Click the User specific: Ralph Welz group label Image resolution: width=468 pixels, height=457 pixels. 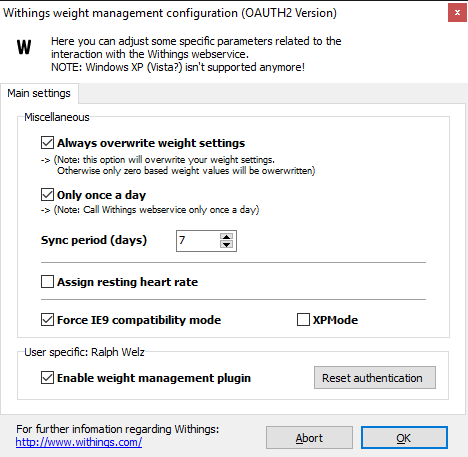click(x=84, y=352)
